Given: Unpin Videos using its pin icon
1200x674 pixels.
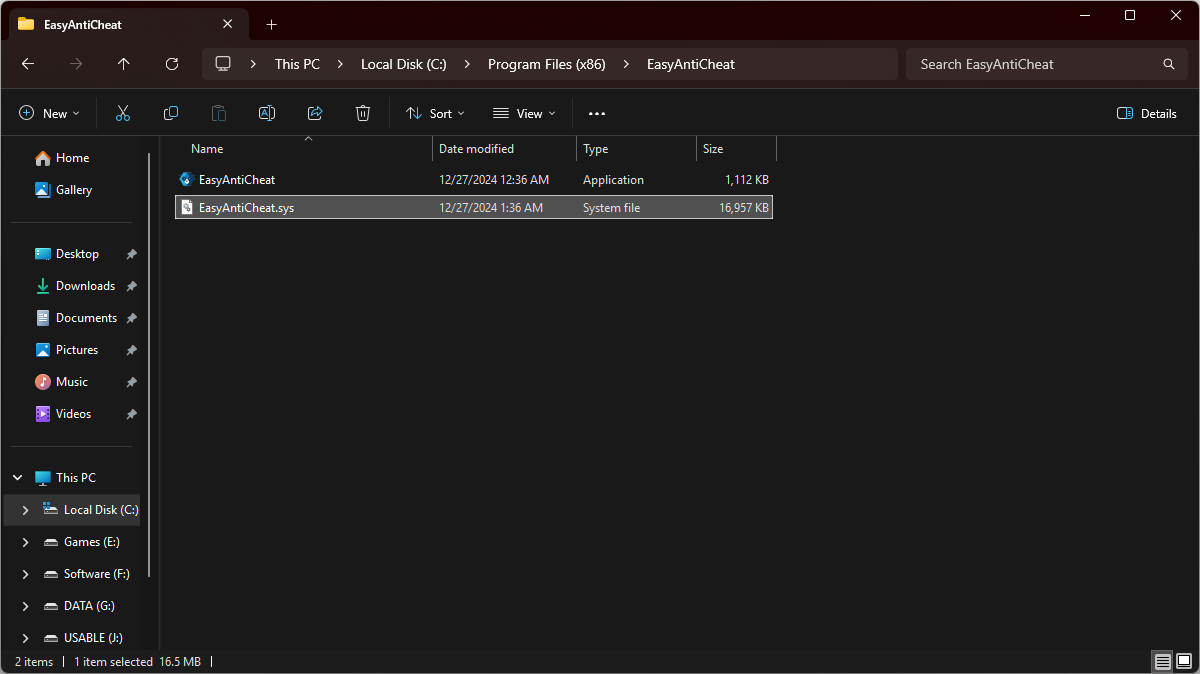Looking at the screenshot, I should (131, 414).
